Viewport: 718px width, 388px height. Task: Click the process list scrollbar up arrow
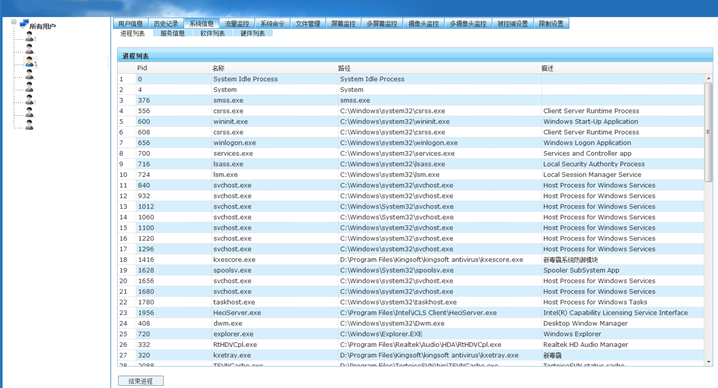click(708, 79)
